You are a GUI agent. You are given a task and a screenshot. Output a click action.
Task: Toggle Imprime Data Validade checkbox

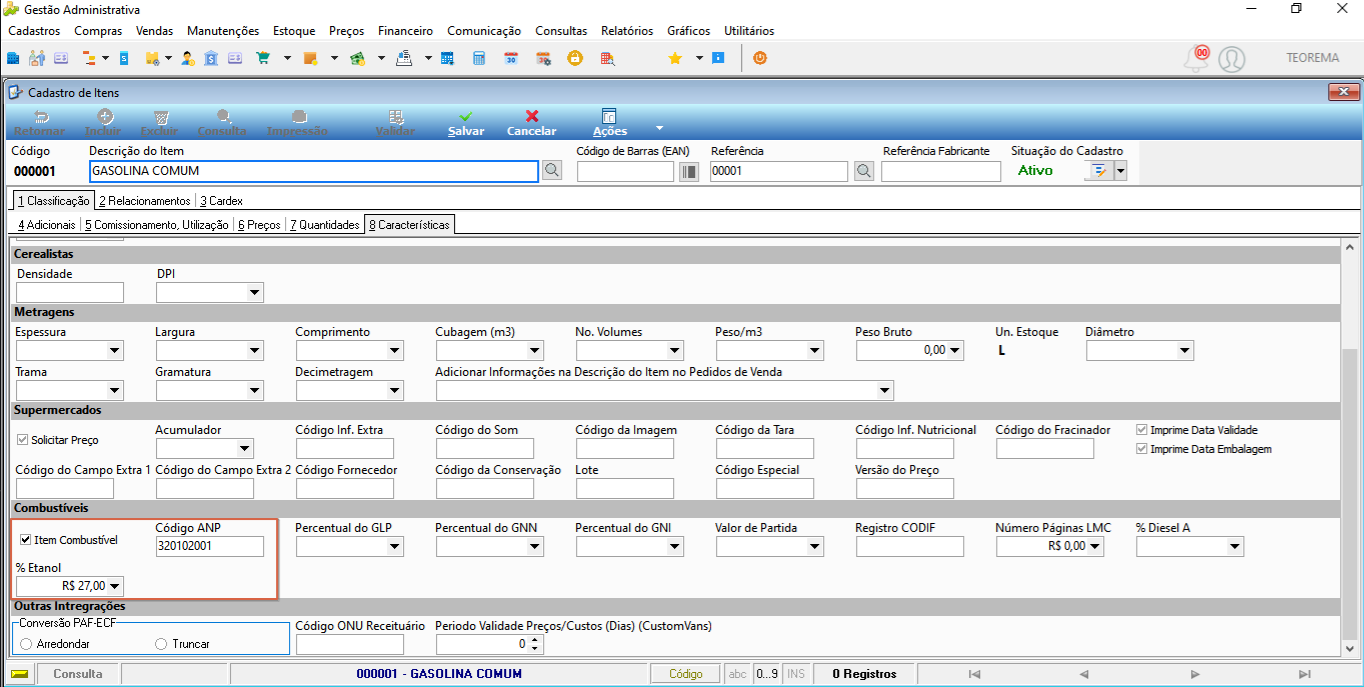click(x=1142, y=430)
